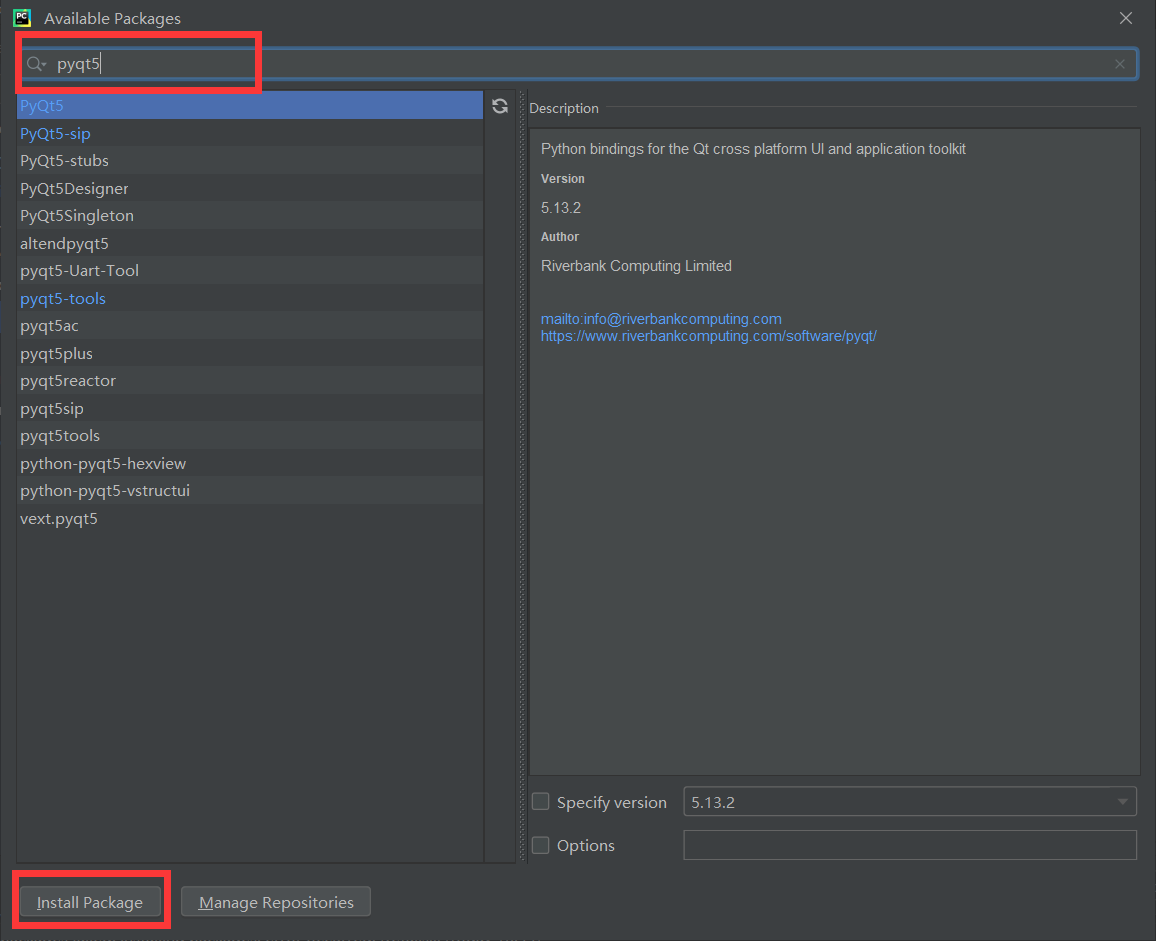Select the PyQt5-sip package

point(250,133)
